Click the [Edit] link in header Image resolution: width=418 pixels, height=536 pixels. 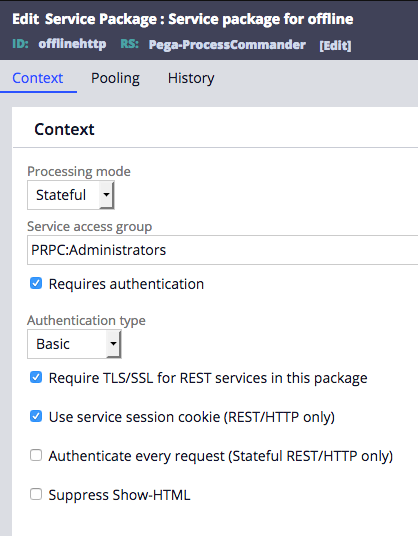pos(335,45)
